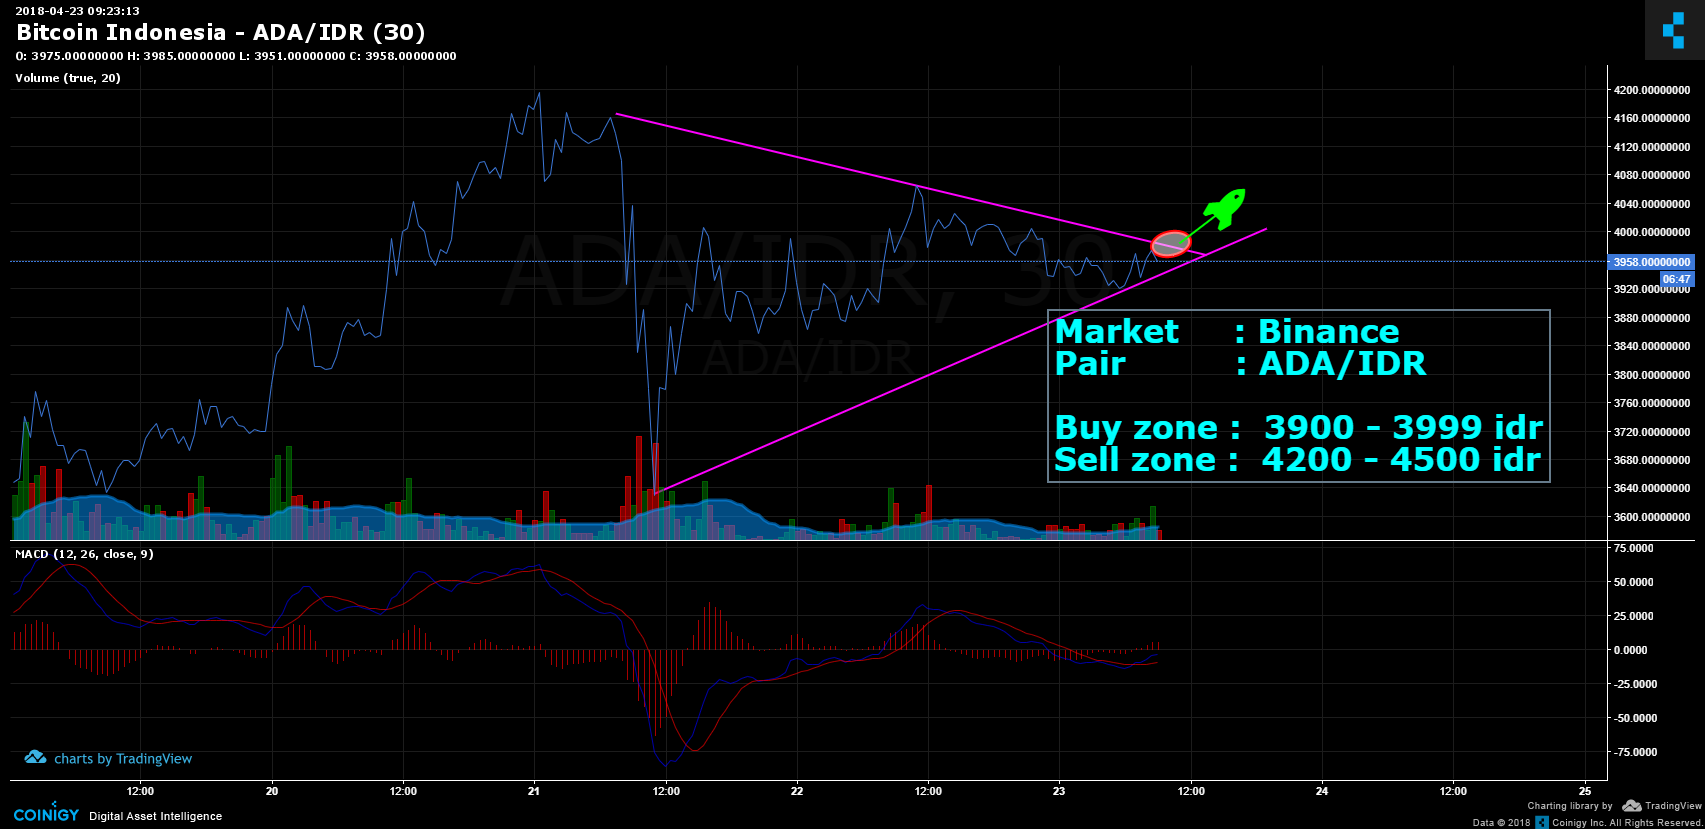Click the current price tag 3958.00000000
This screenshot has height=829, width=1705.
click(x=1650, y=262)
